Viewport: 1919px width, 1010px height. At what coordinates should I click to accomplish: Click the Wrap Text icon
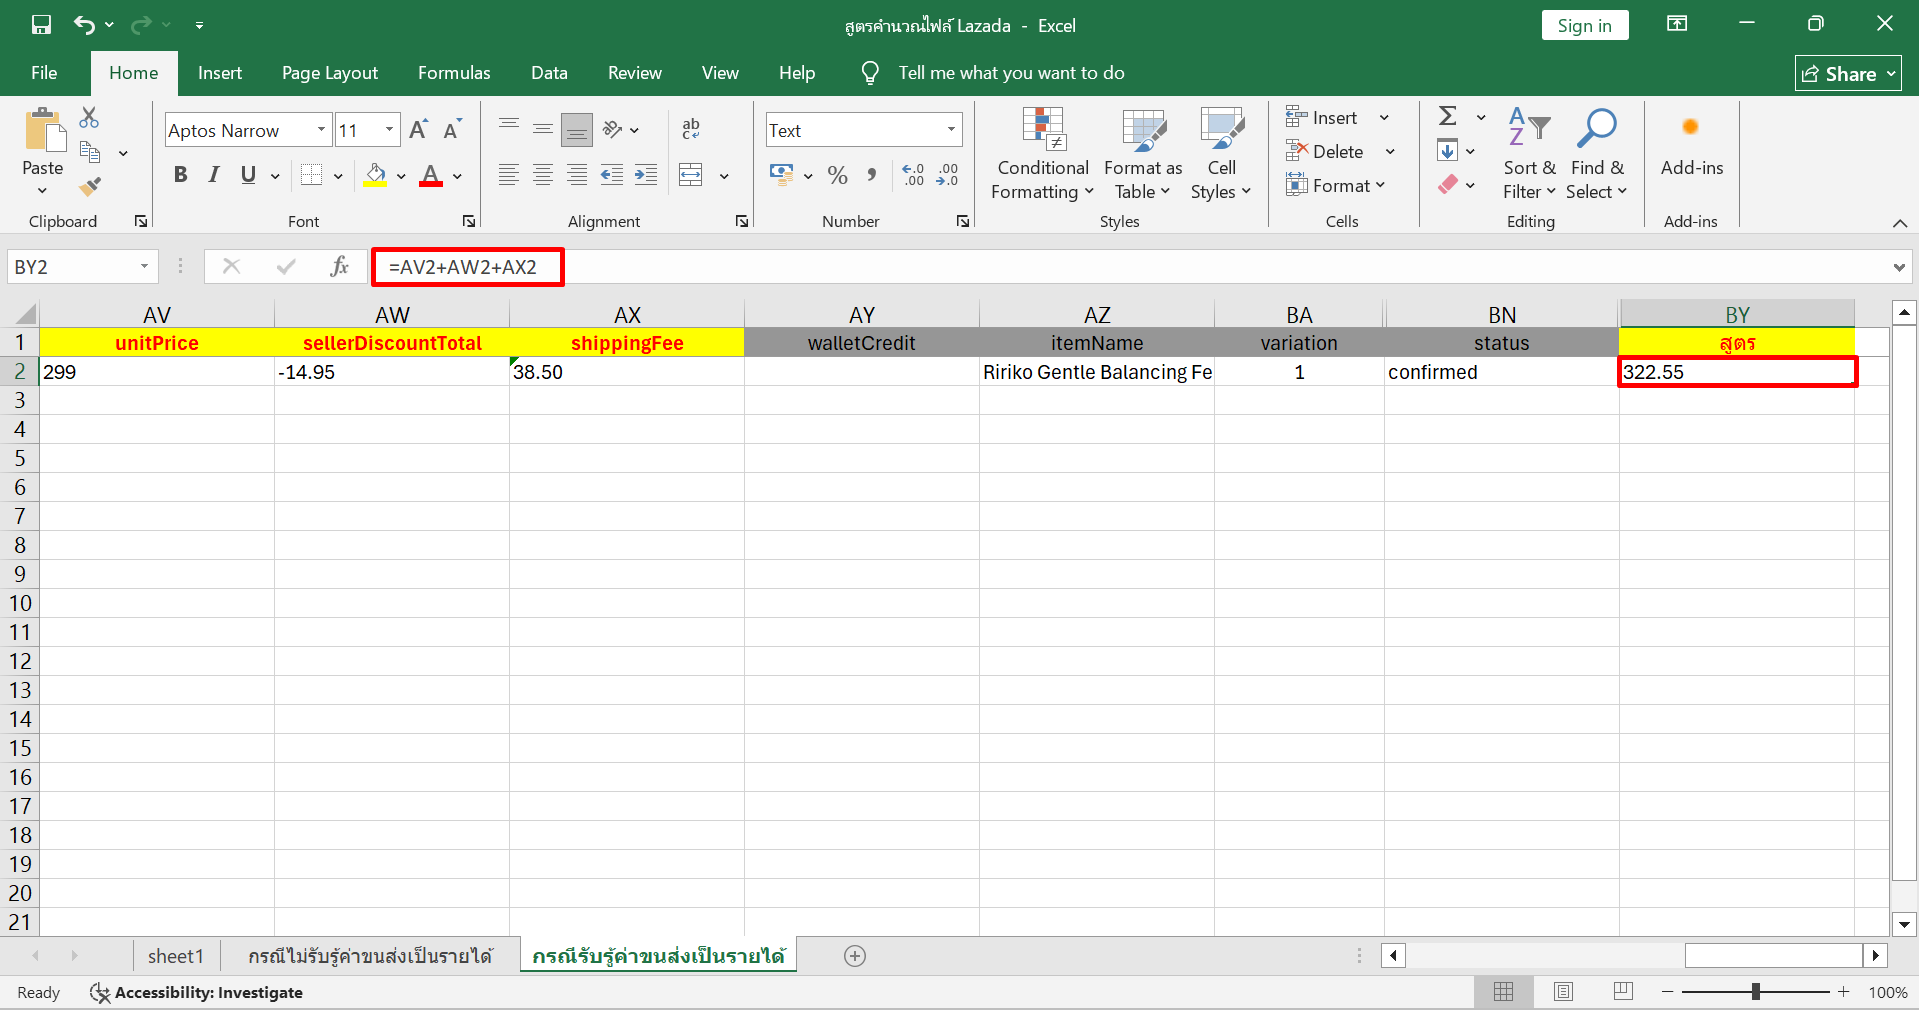click(x=691, y=129)
